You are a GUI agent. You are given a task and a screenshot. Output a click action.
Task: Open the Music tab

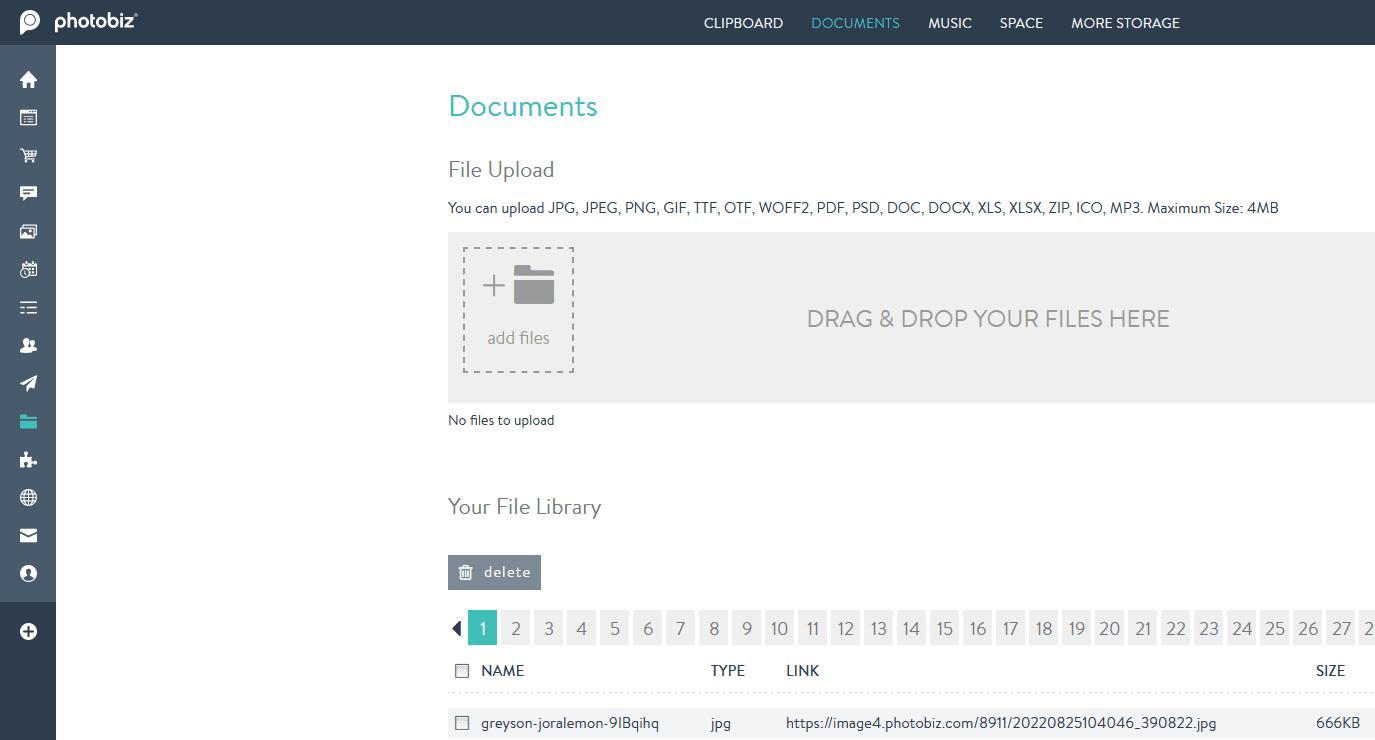(949, 23)
